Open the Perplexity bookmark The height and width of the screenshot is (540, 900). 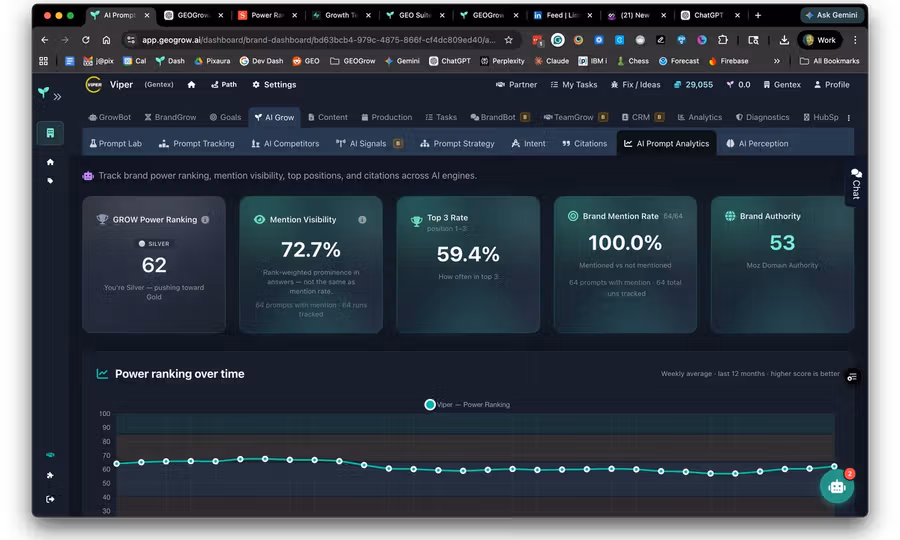[502, 61]
